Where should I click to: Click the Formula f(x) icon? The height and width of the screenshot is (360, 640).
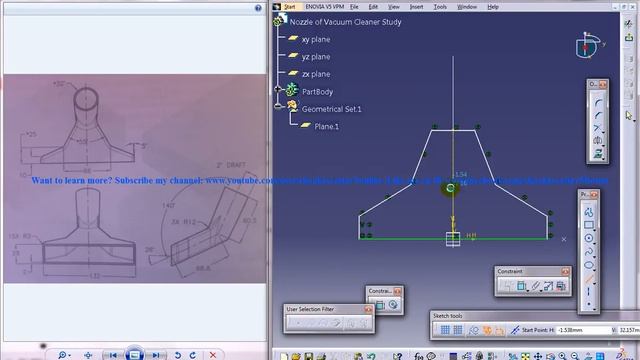click(419, 356)
